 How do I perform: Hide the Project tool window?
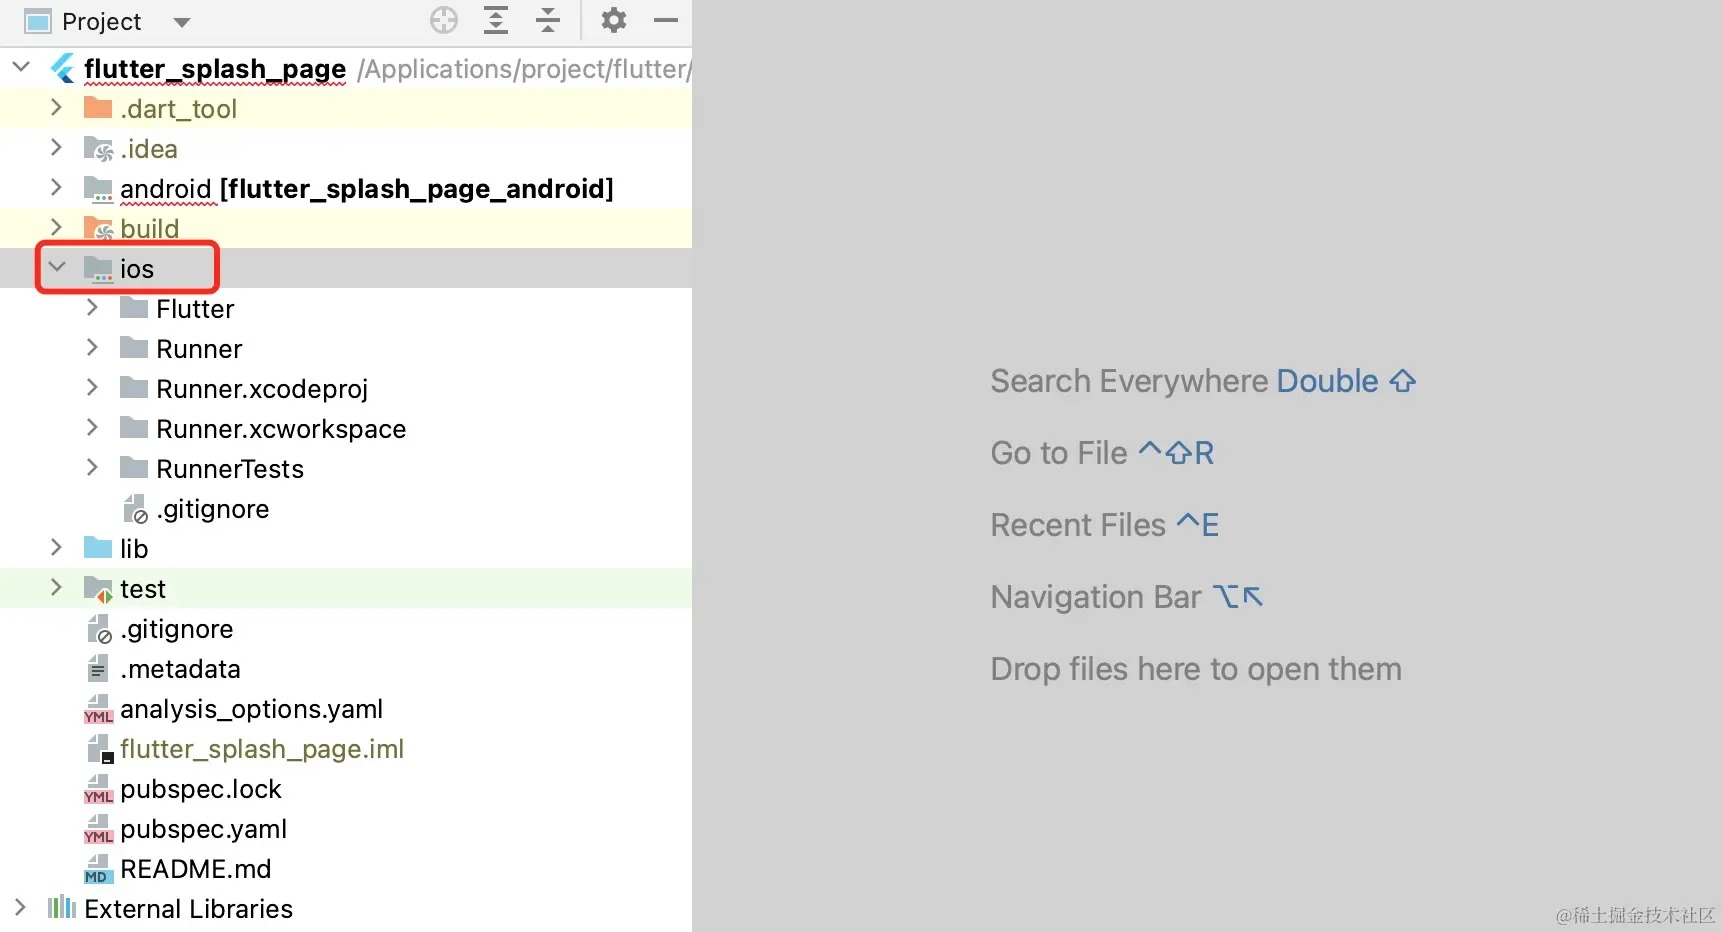tap(666, 20)
